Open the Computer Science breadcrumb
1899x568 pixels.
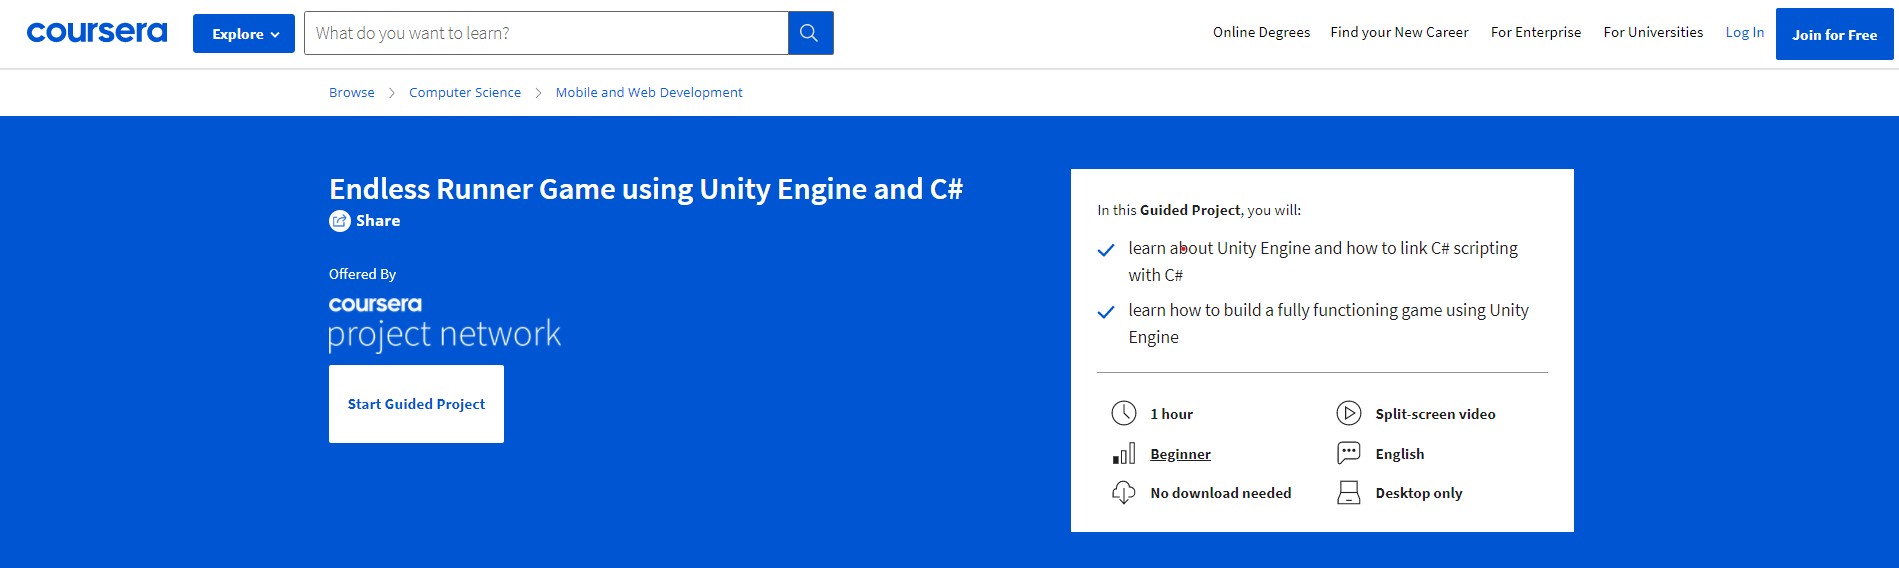coord(465,92)
